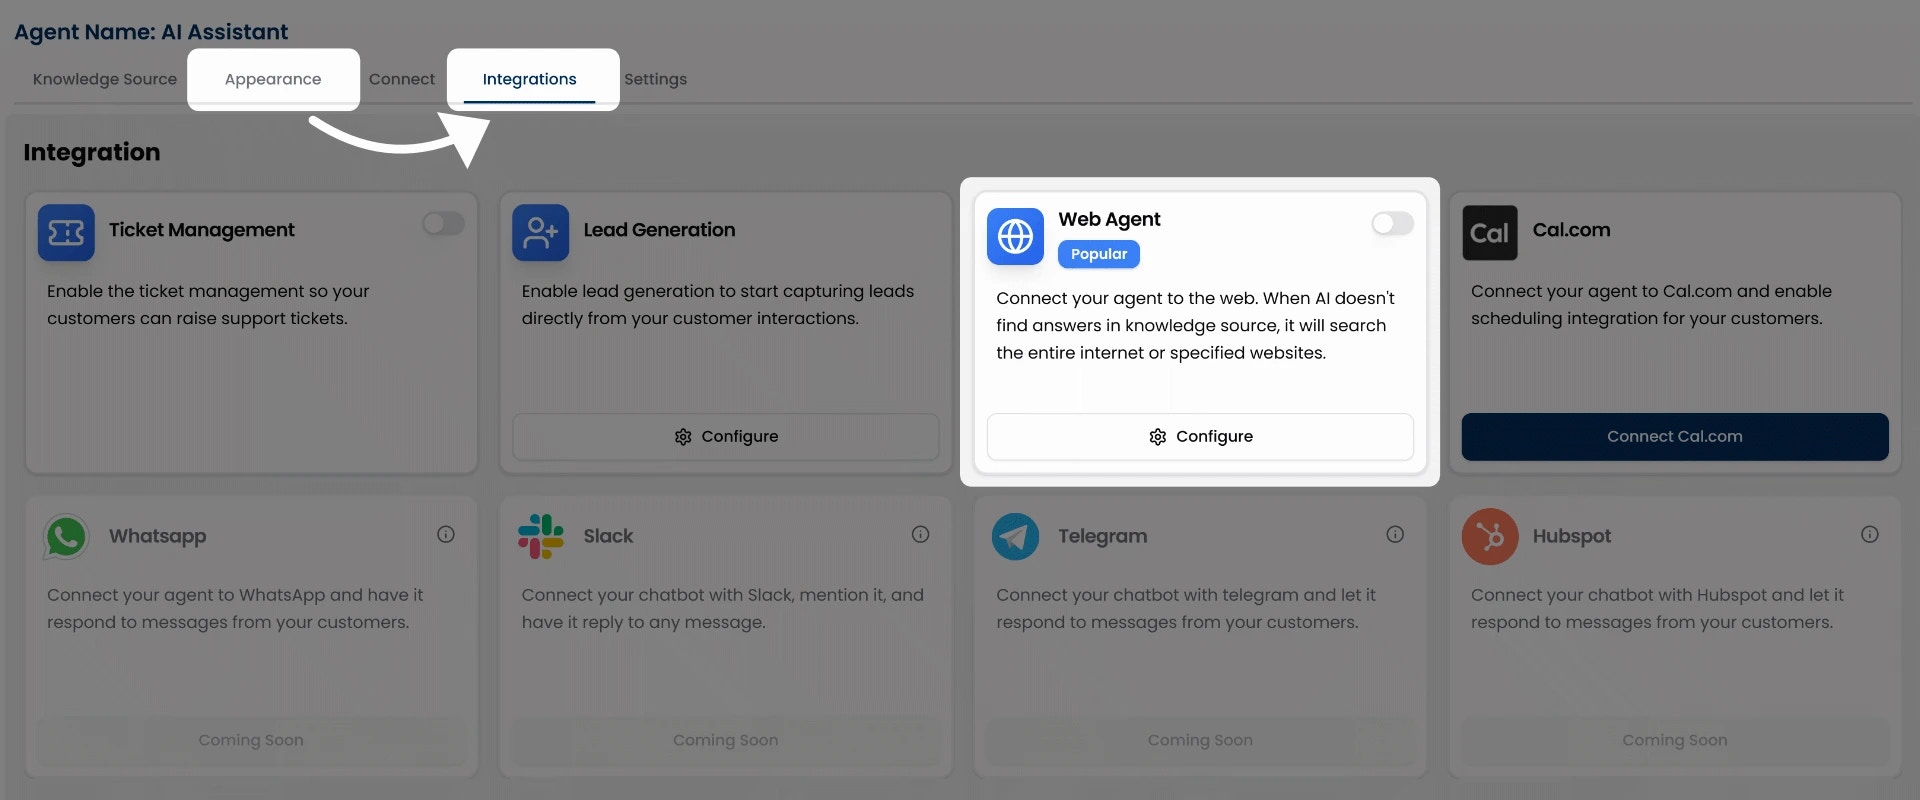The height and width of the screenshot is (800, 1920).
Task: Open the Telegram card info icon
Action: (x=1395, y=535)
